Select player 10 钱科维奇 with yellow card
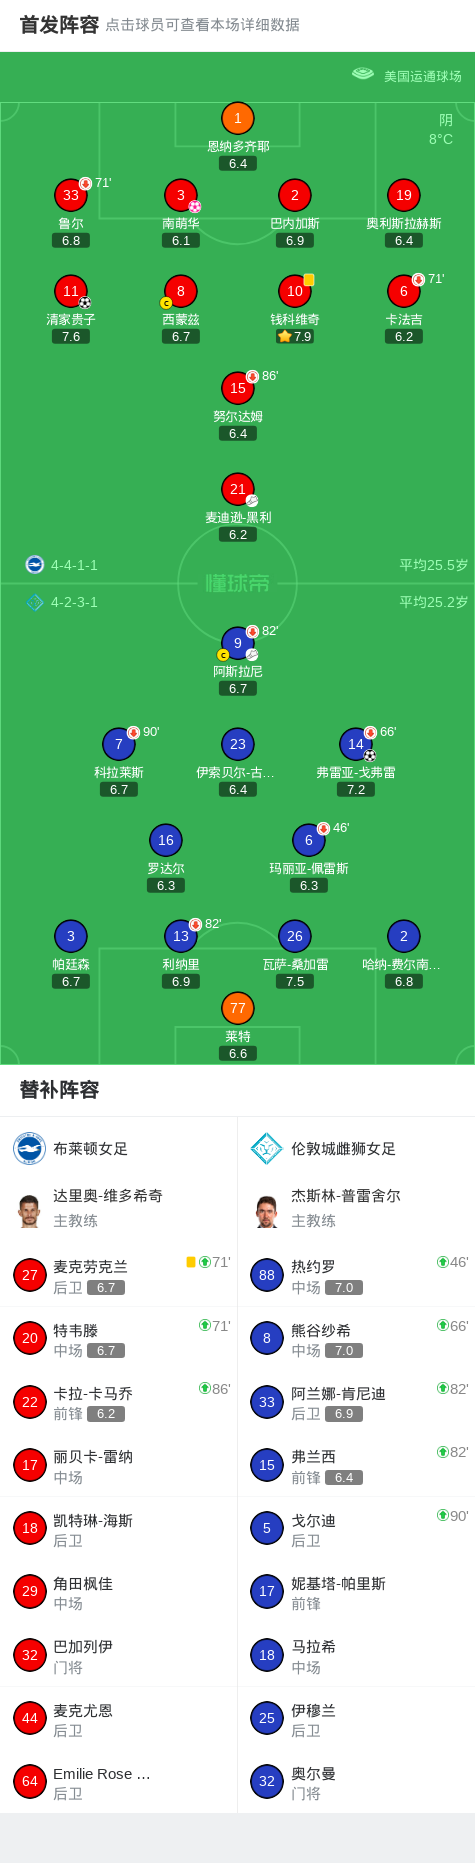475x1863 pixels. click(x=295, y=291)
